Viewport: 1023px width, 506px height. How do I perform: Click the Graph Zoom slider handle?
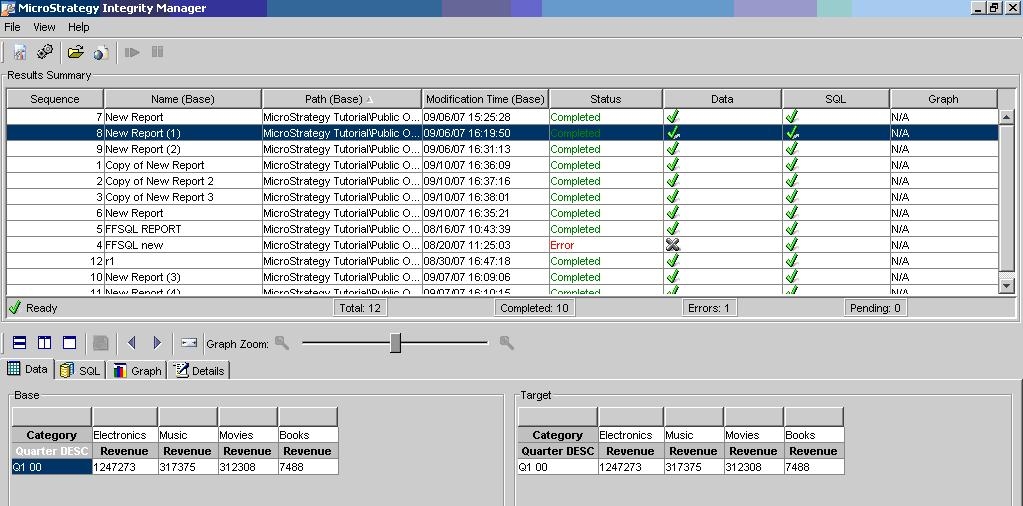pos(395,343)
